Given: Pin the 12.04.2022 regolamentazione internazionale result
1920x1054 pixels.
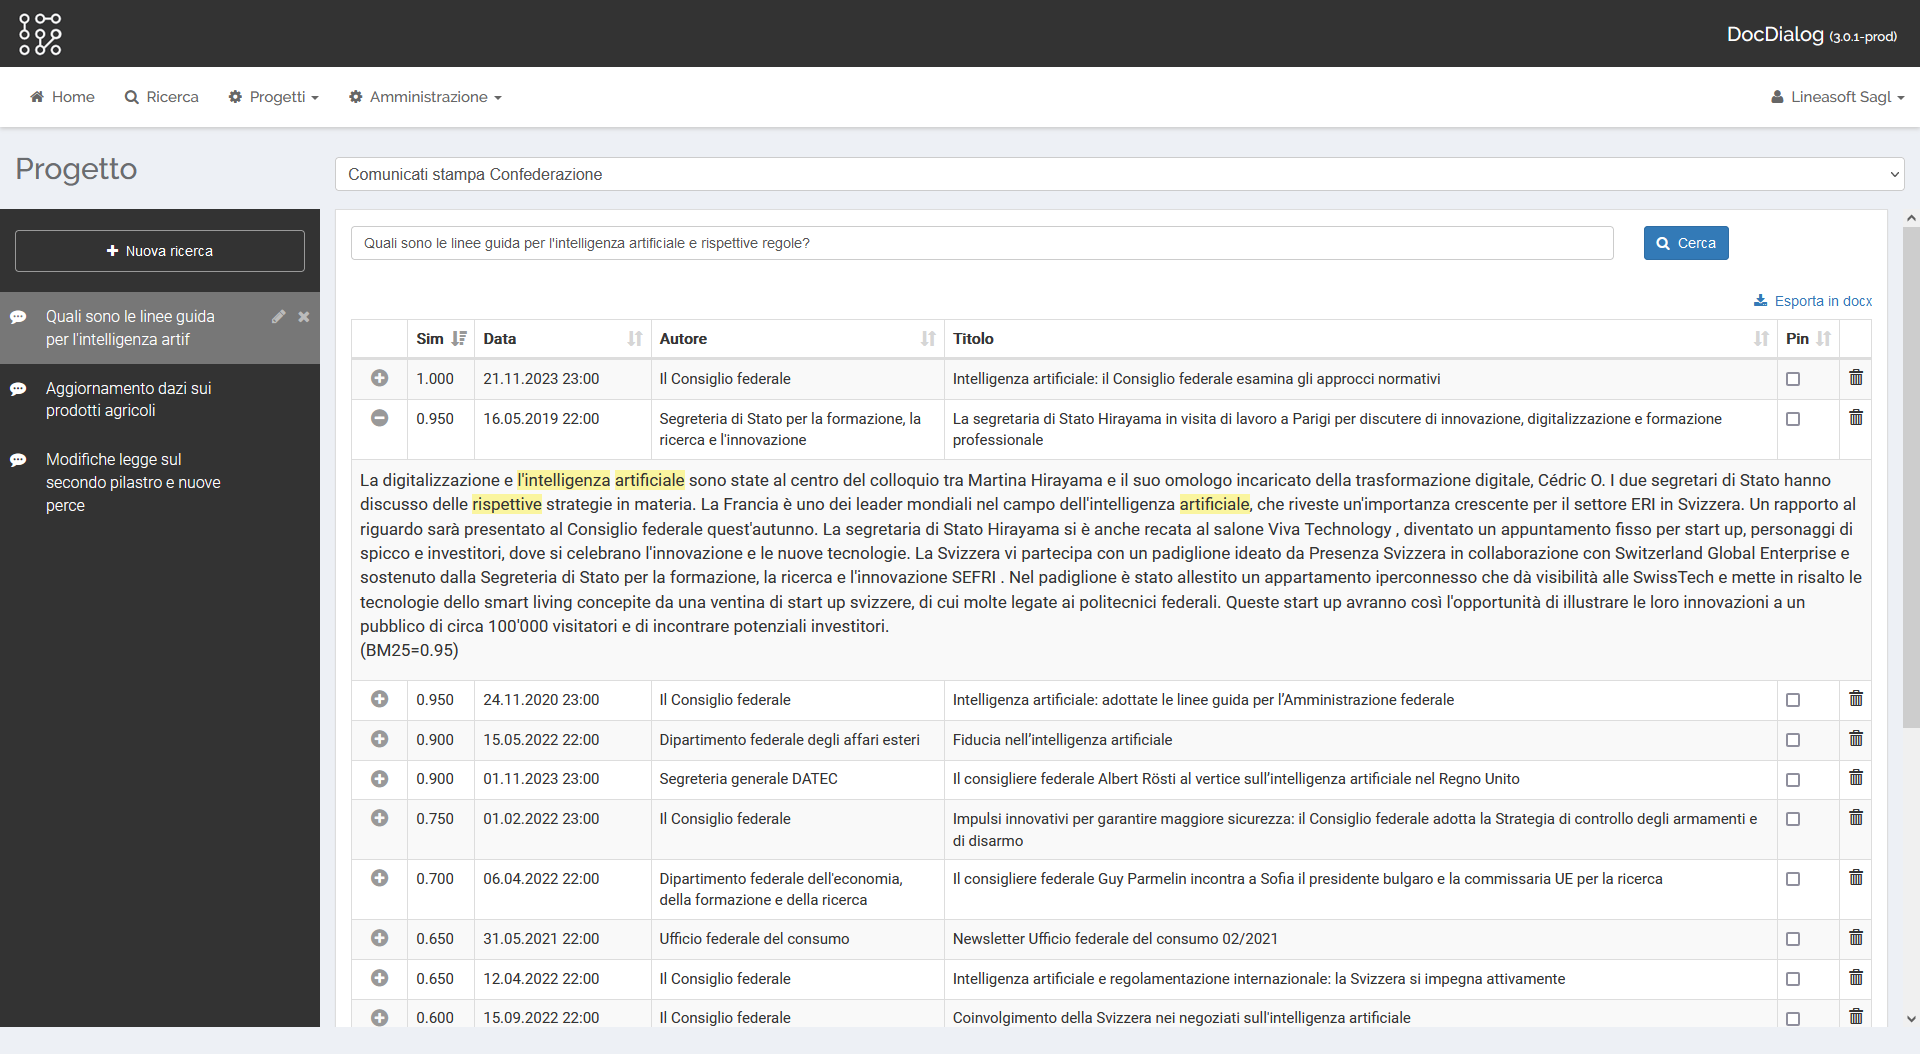Looking at the screenshot, I should (x=1793, y=979).
